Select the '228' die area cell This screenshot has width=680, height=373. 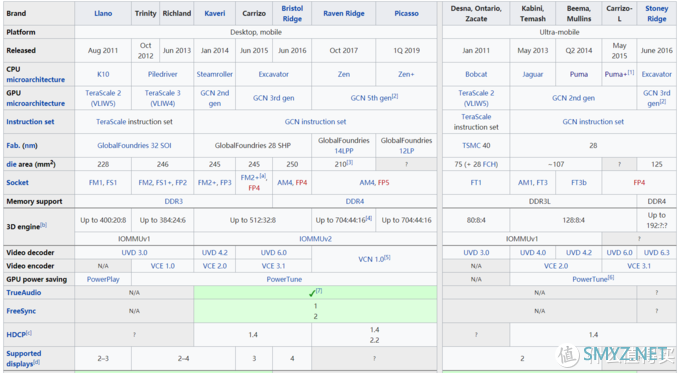coord(103,164)
